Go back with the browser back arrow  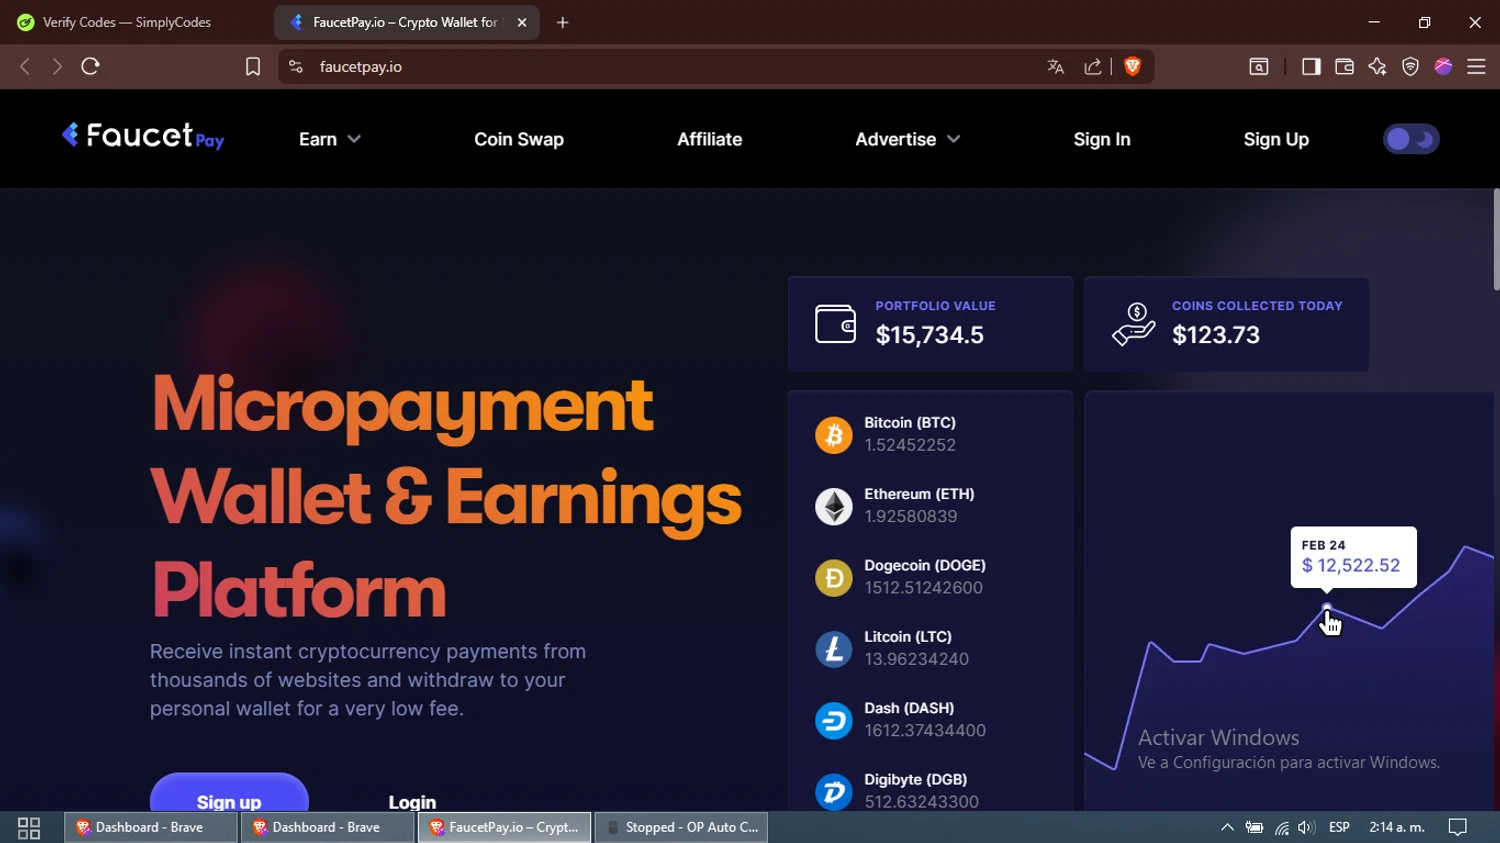25,66
